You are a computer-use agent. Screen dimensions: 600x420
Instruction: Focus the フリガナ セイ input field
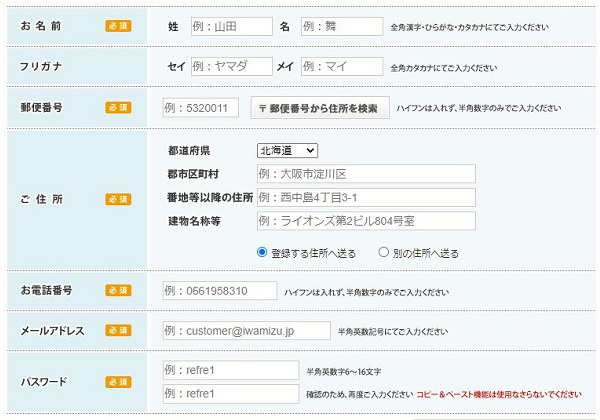coord(230,67)
